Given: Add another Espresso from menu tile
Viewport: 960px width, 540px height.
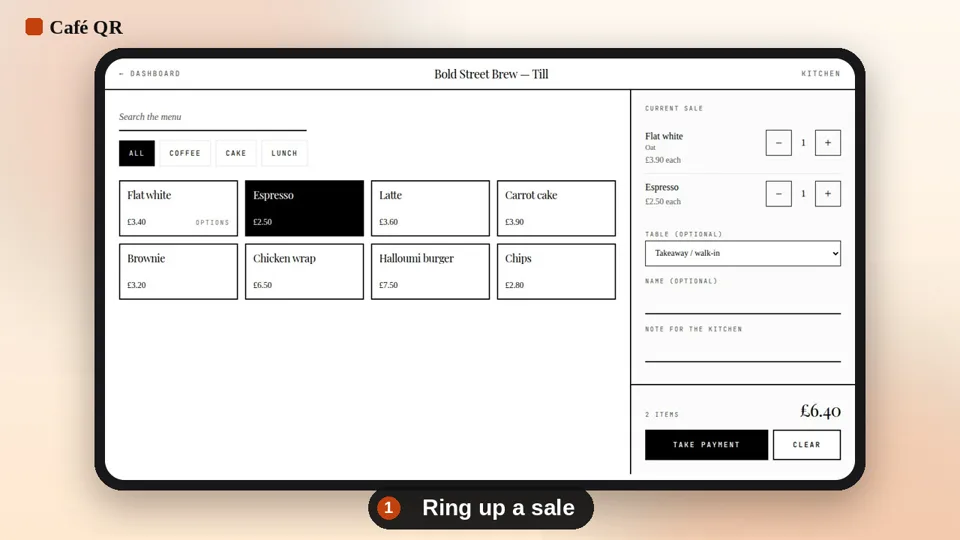Looking at the screenshot, I should 304,208.
